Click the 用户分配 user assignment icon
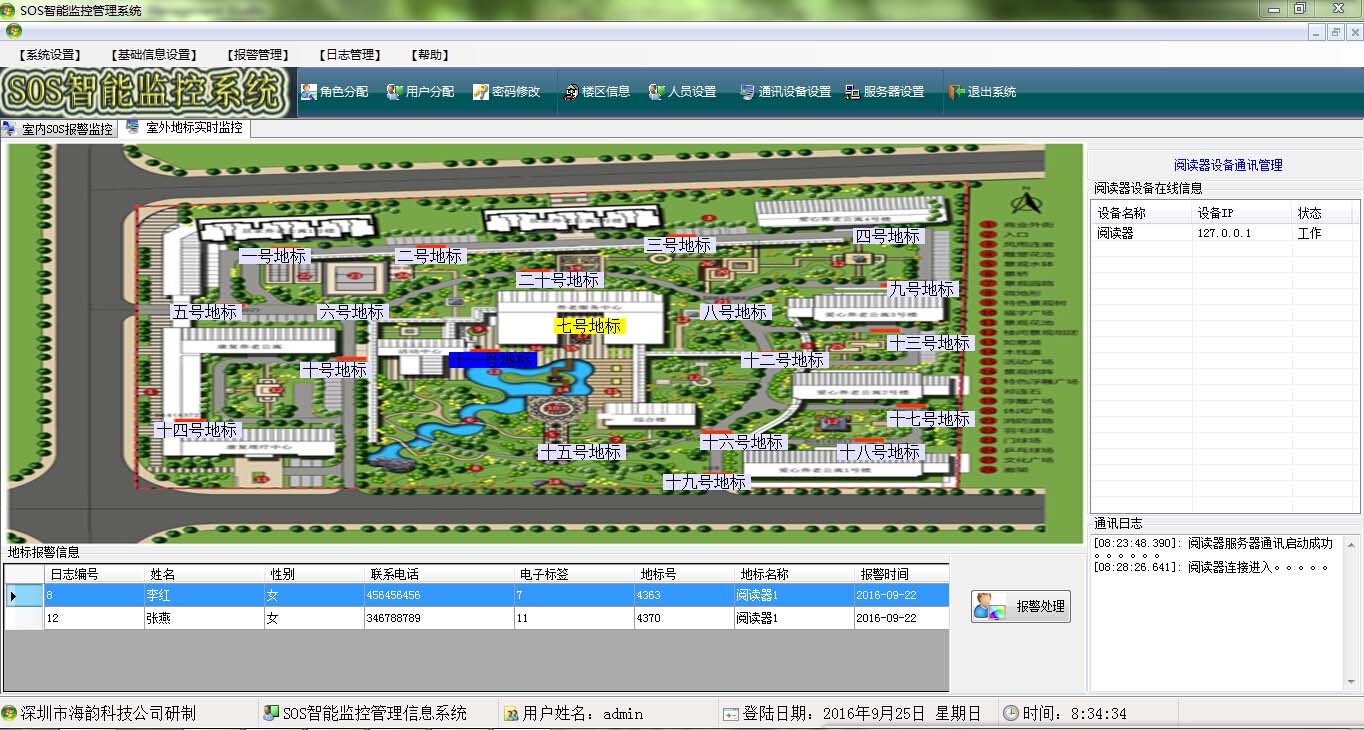Image resolution: width=1364 pixels, height=730 pixels. tap(420, 92)
